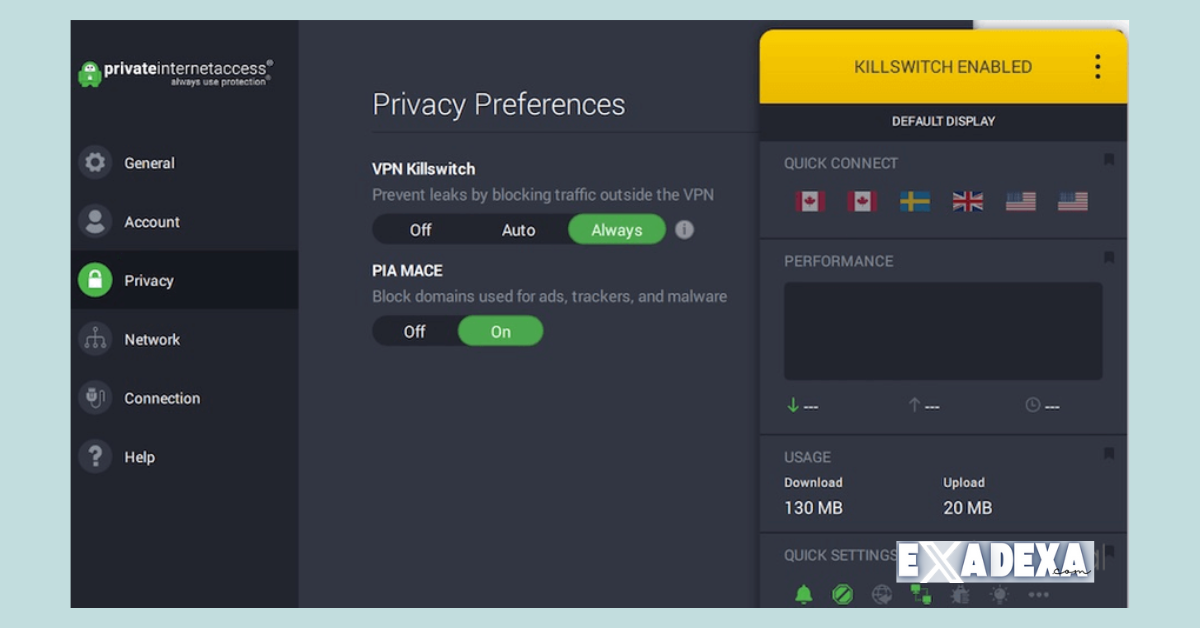Viewport: 1200px width, 628px height.
Task: Toggle the MACE octagon icon in Quick Settings
Action: click(842, 594)
